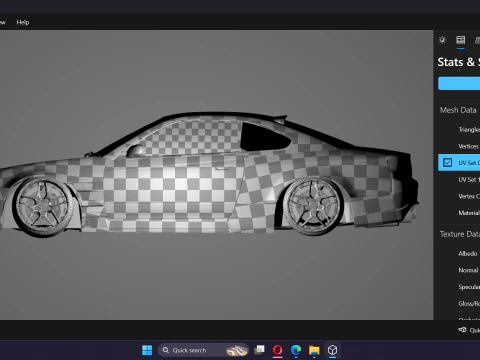Choose the Normal texture view
This screenshot has height=360, width=480.
(x=459, y=270)
